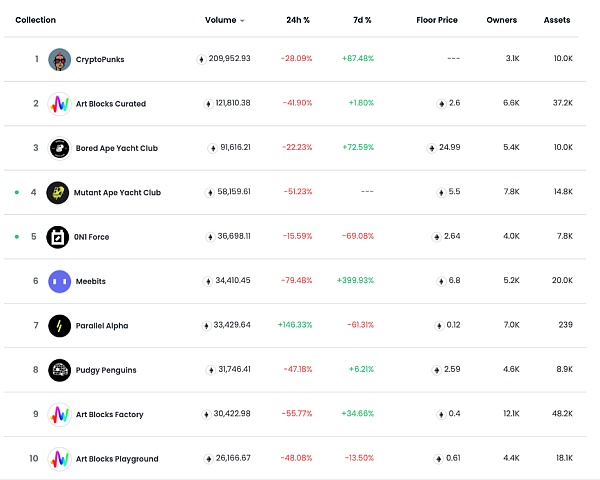This screenshot has height=480, width=600.
Task: Click the green dot beside 0N1 Force rank
Action: coord(17,237)
